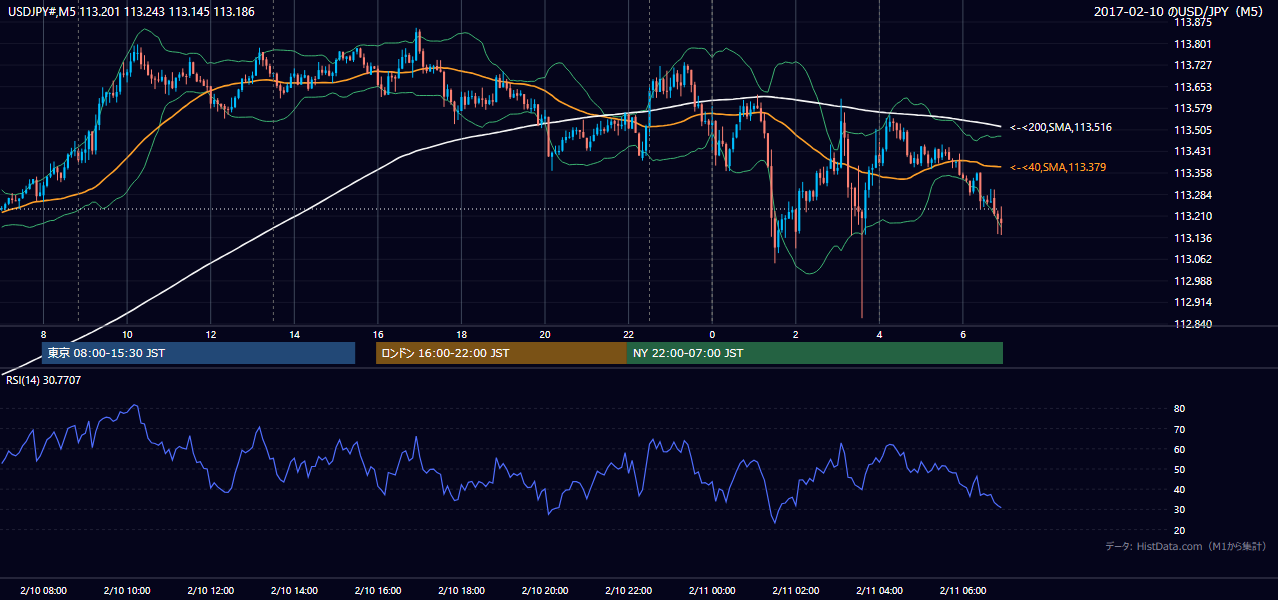Click time label 2/10 12:00
This screenshot has height=600, width=1278.
(x=210, y=591)
